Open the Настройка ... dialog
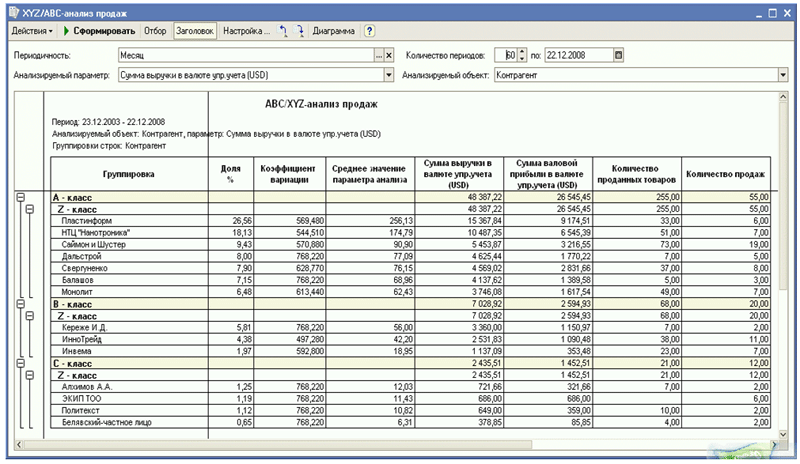 pos(246,31)
